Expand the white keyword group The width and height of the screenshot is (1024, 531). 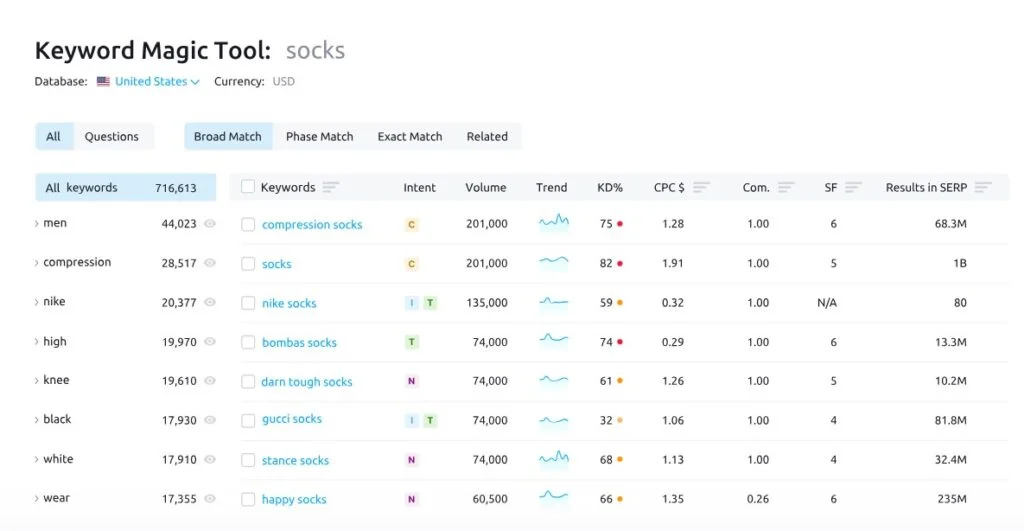tap(37, 459)
